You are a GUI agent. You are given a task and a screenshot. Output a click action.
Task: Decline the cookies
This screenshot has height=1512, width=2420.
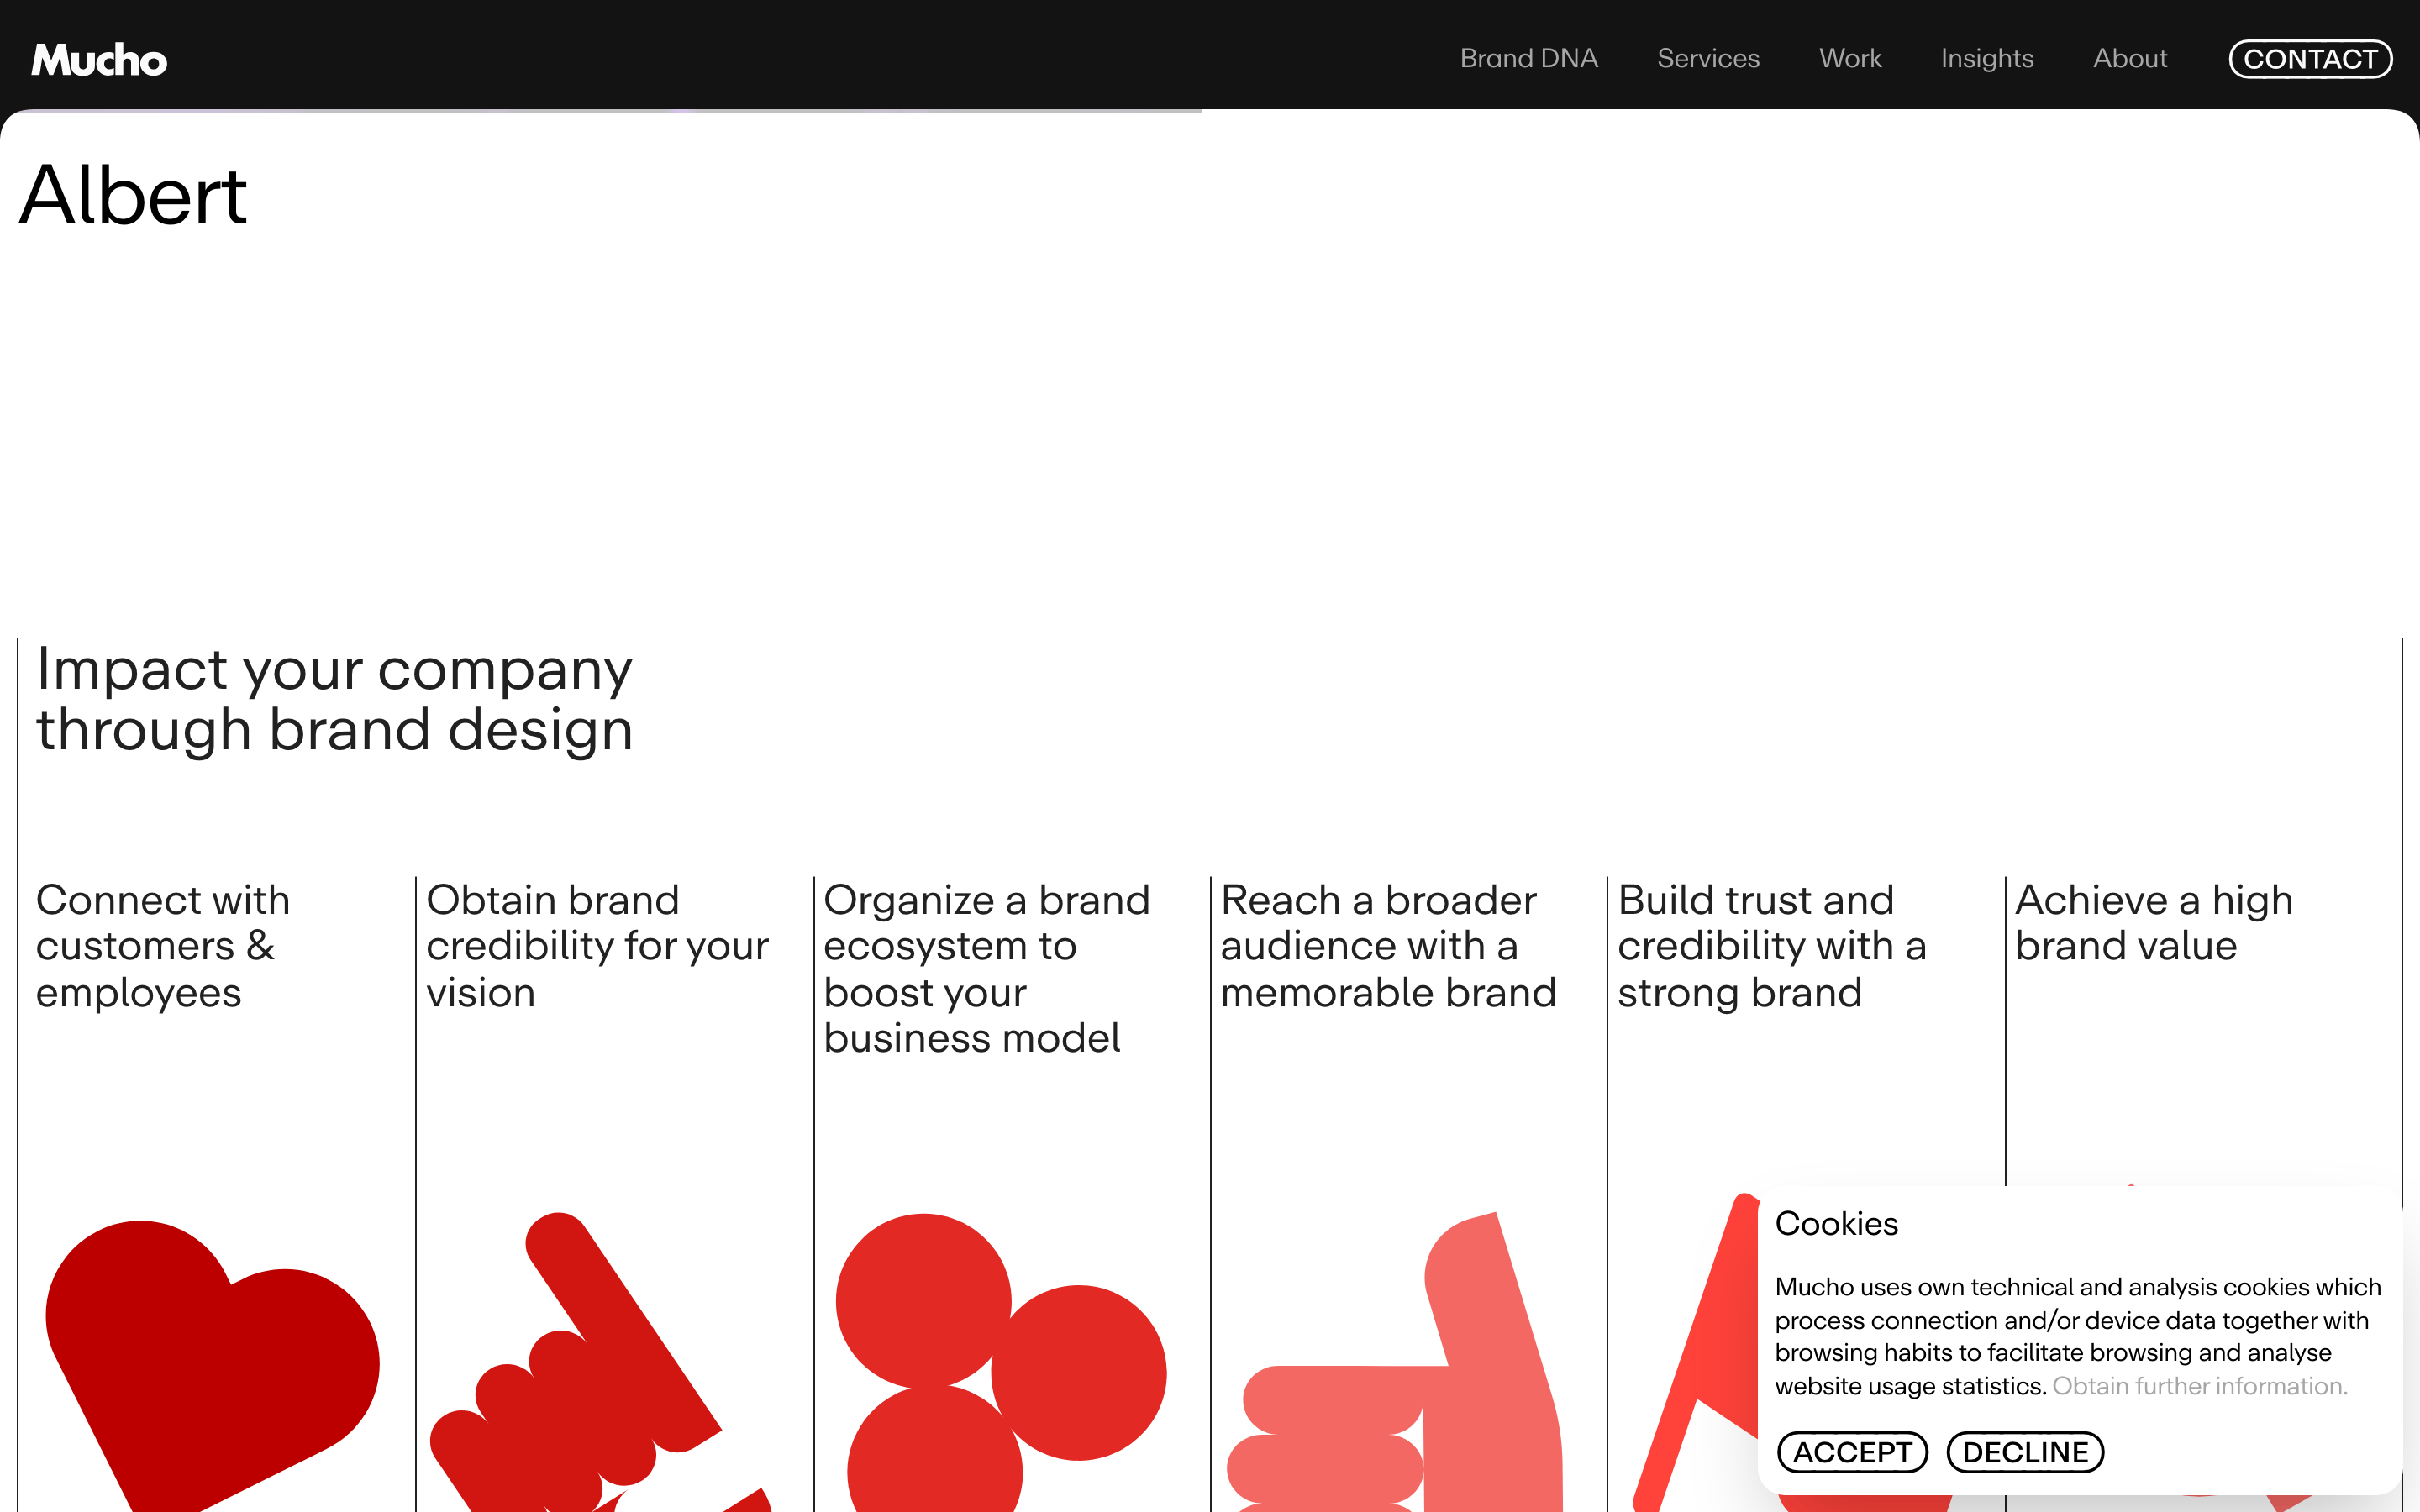tap(2025, 1452)
